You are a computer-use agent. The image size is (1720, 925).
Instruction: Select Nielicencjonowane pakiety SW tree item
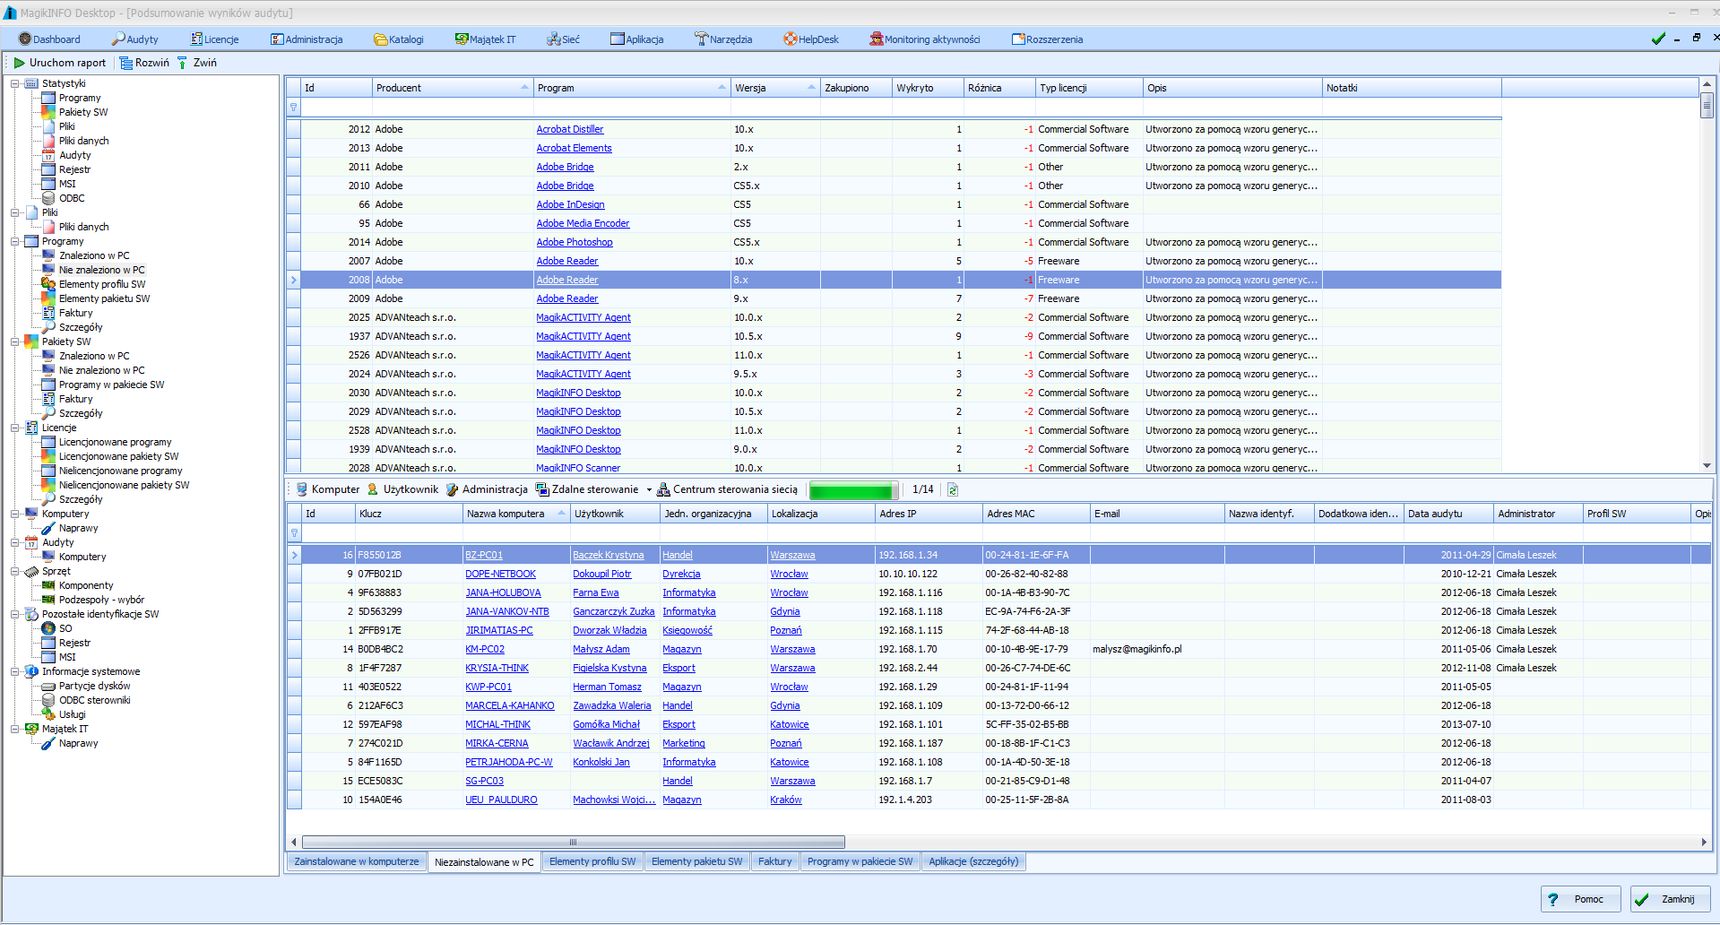[124, 485]
